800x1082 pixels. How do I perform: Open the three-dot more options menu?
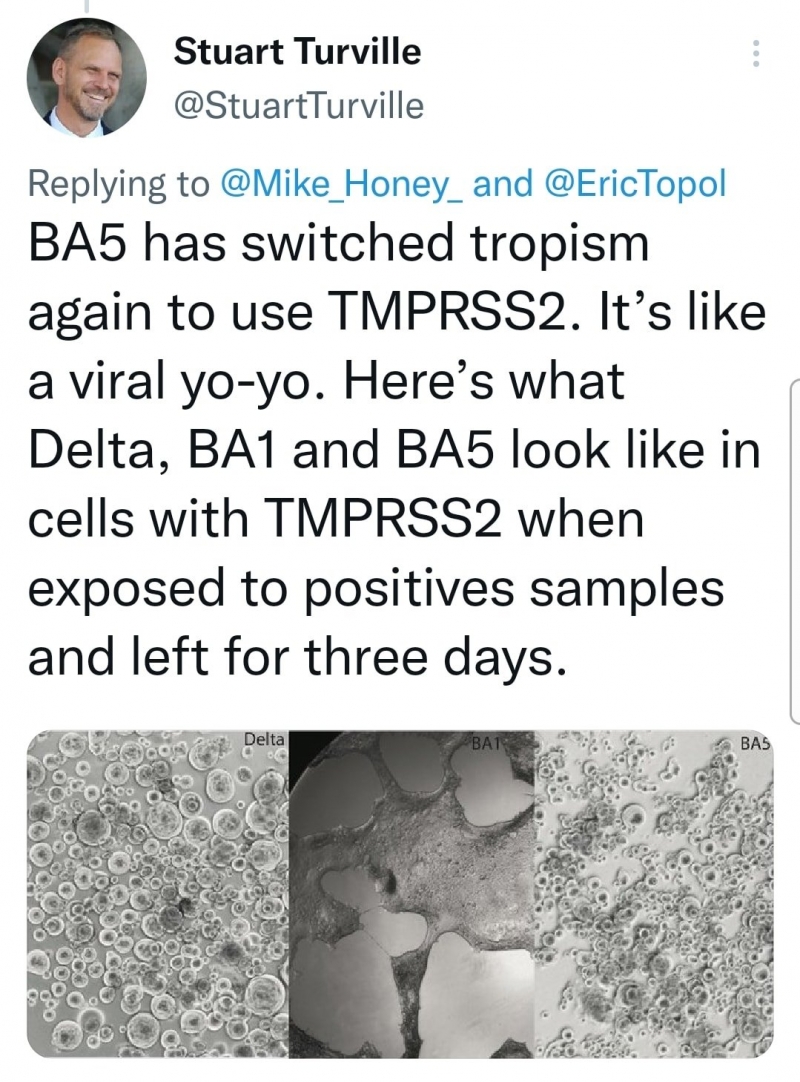coord(756,53)
